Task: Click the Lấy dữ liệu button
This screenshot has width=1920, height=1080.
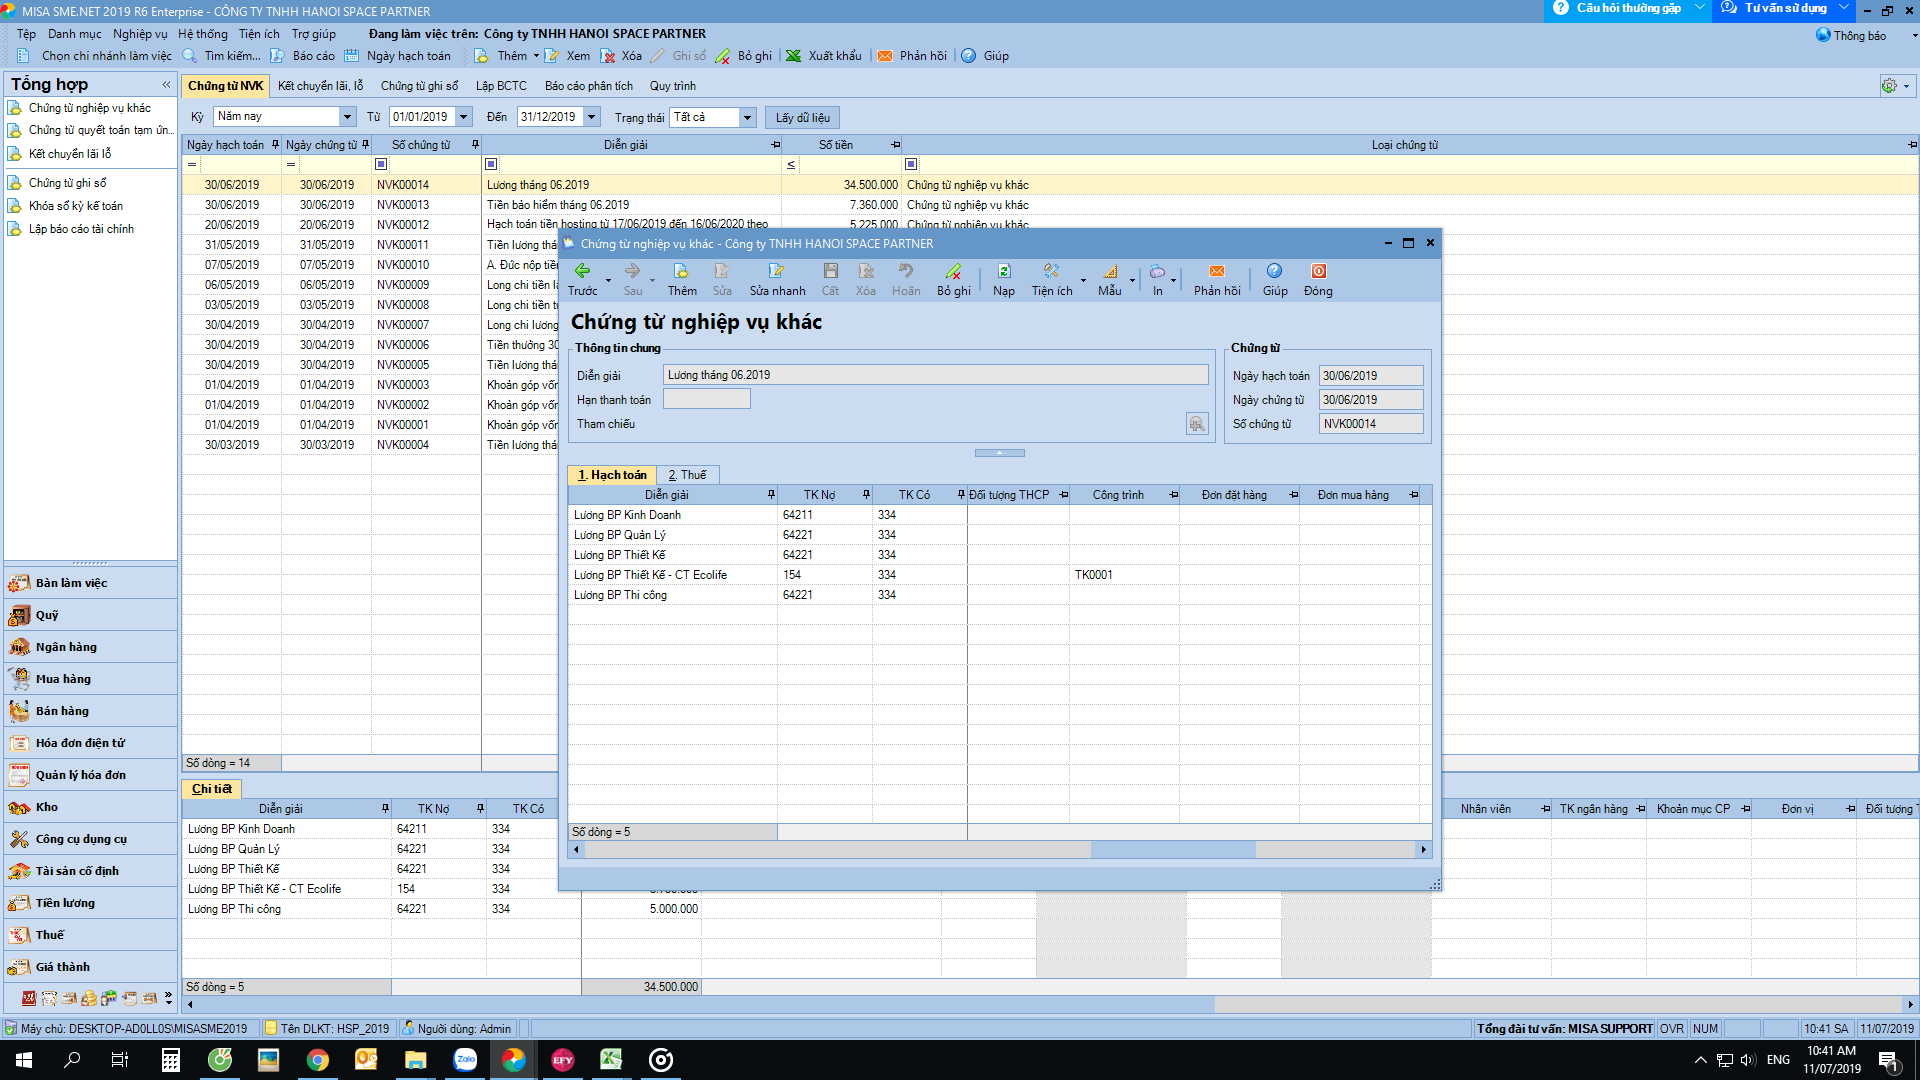Action: click(x=802, y=117)
